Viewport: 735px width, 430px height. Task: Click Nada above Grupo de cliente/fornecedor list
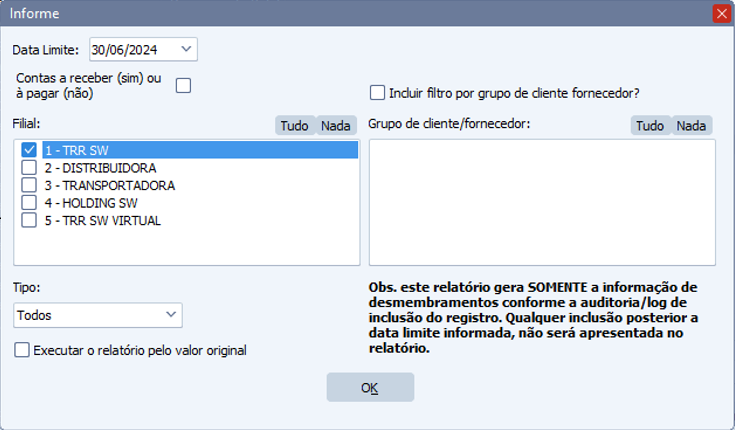pos(691,126)
